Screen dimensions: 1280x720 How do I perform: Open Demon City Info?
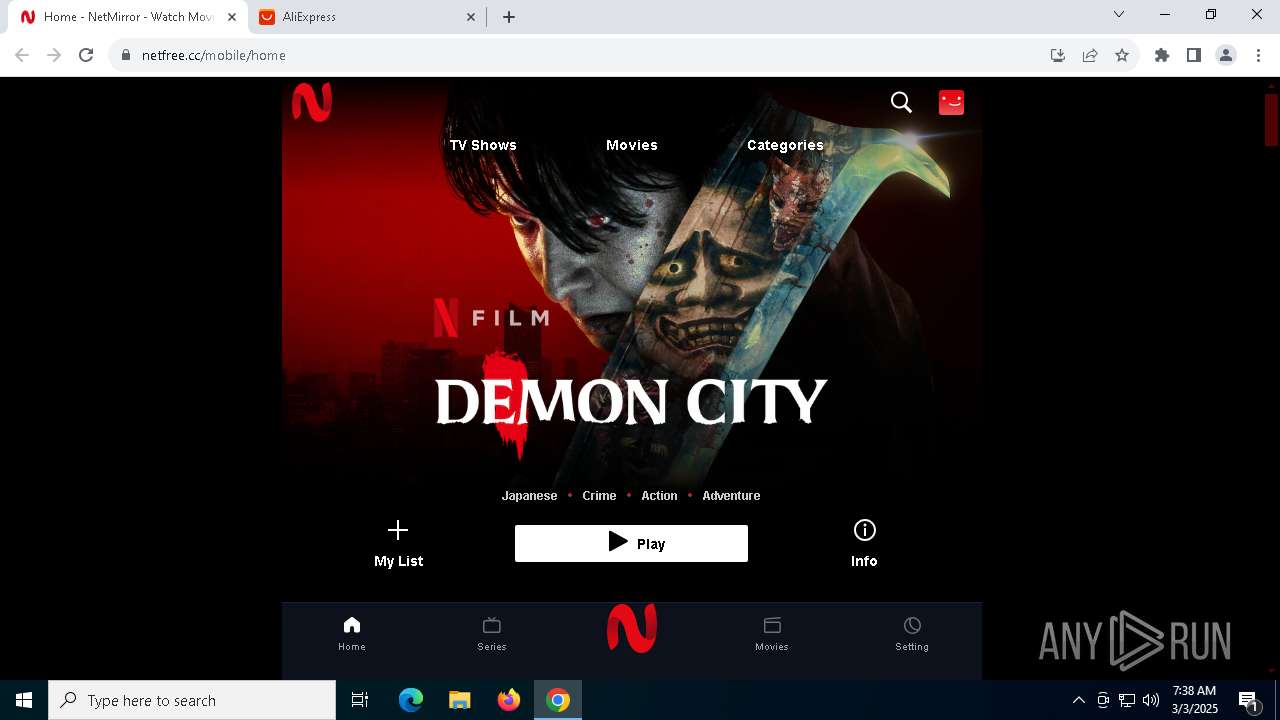point(864,543)
